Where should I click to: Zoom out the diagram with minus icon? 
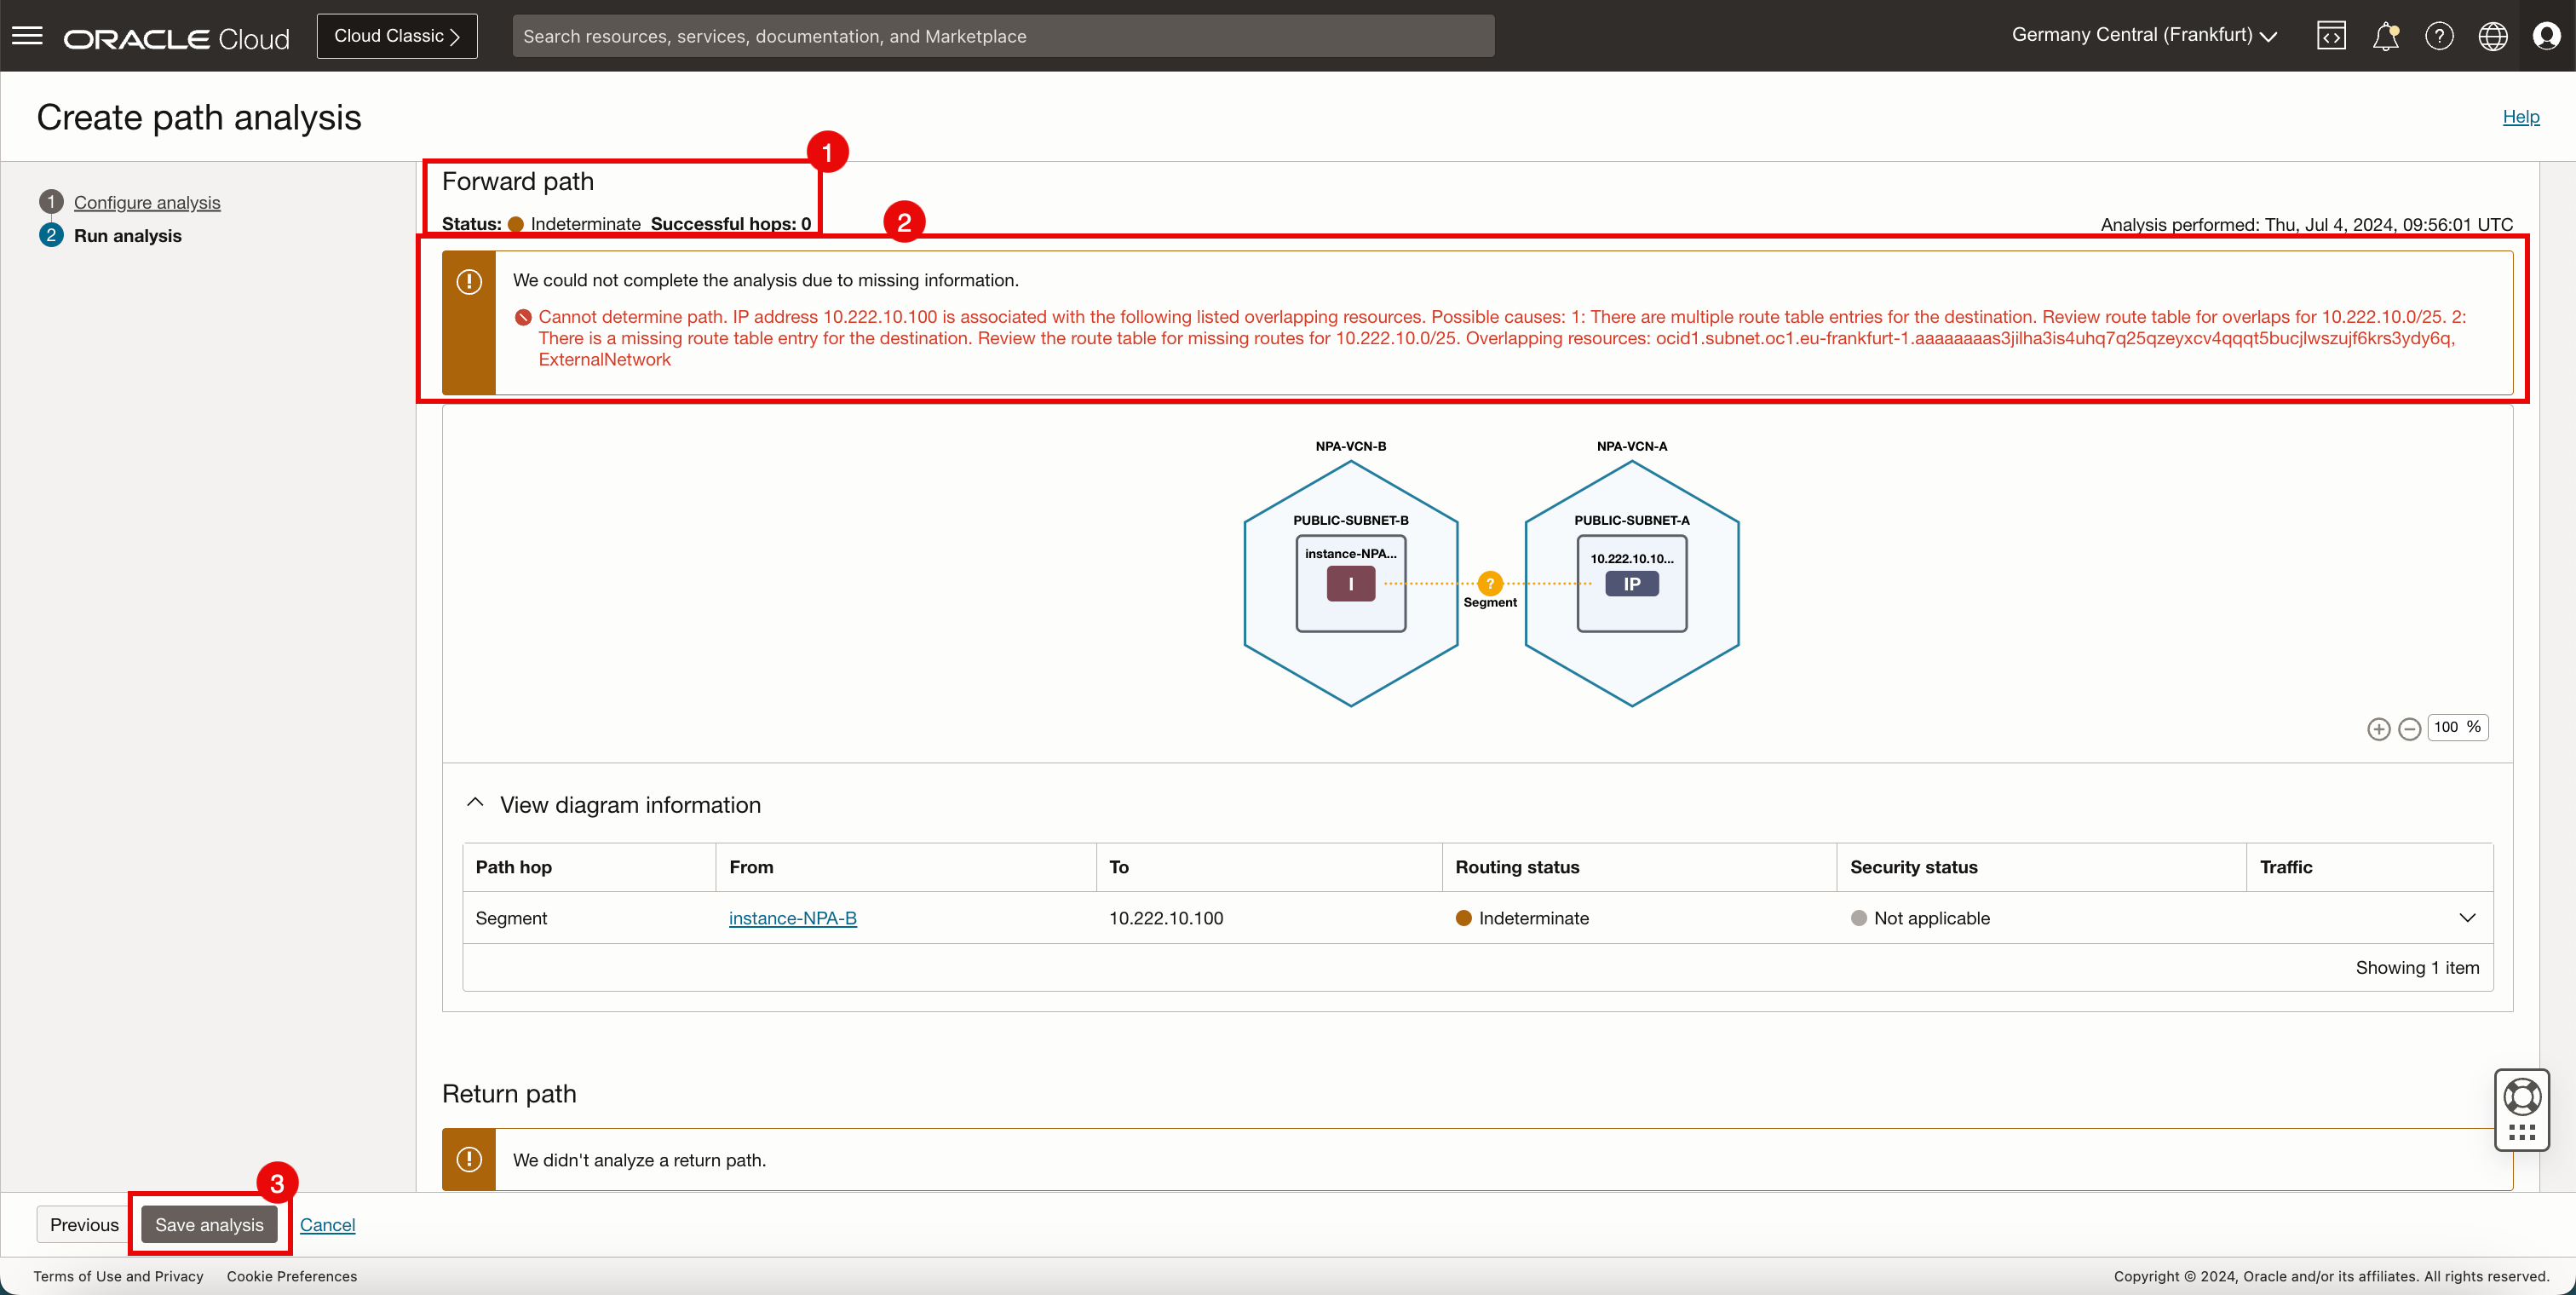coord(2410,729)
